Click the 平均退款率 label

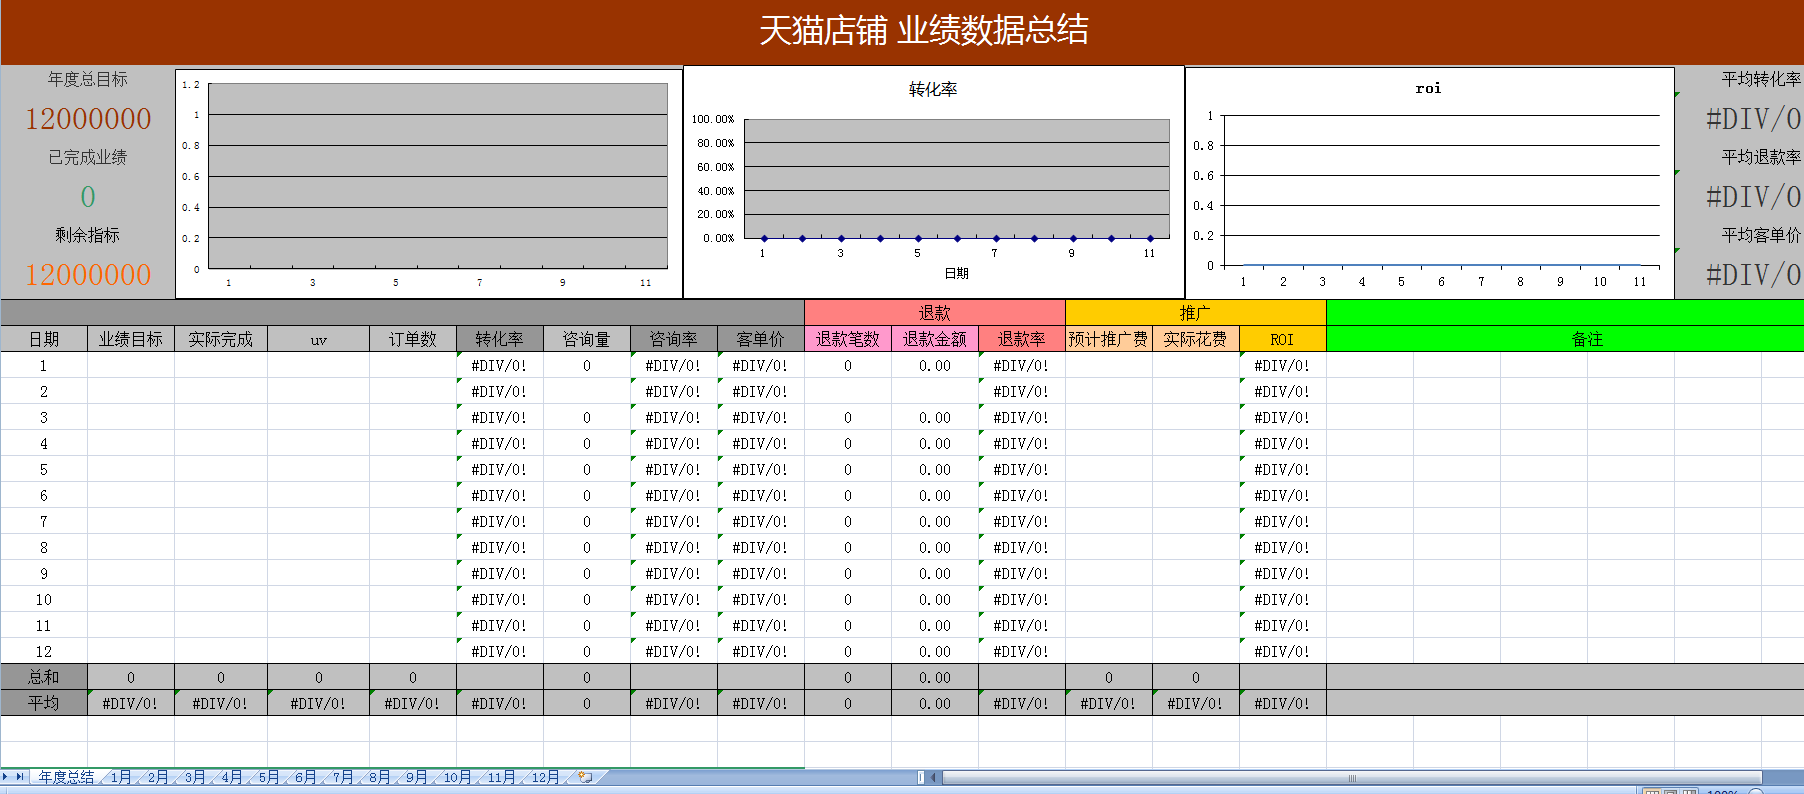click(1761, 157)
